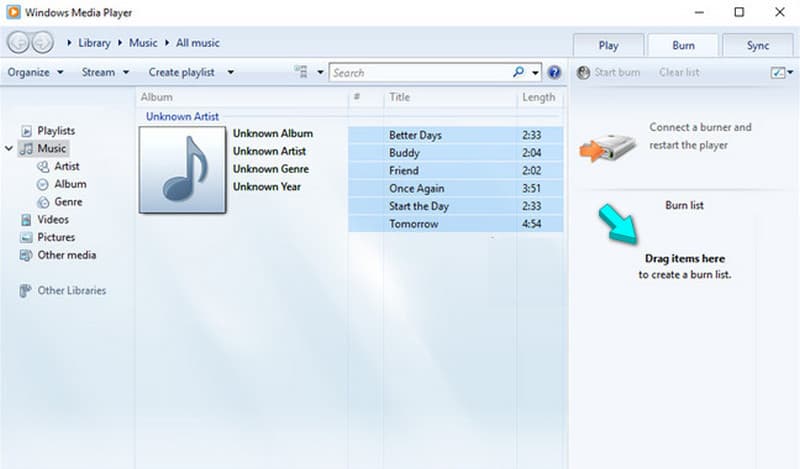Click the Videos icon in sidebar

tap(26, 220)
